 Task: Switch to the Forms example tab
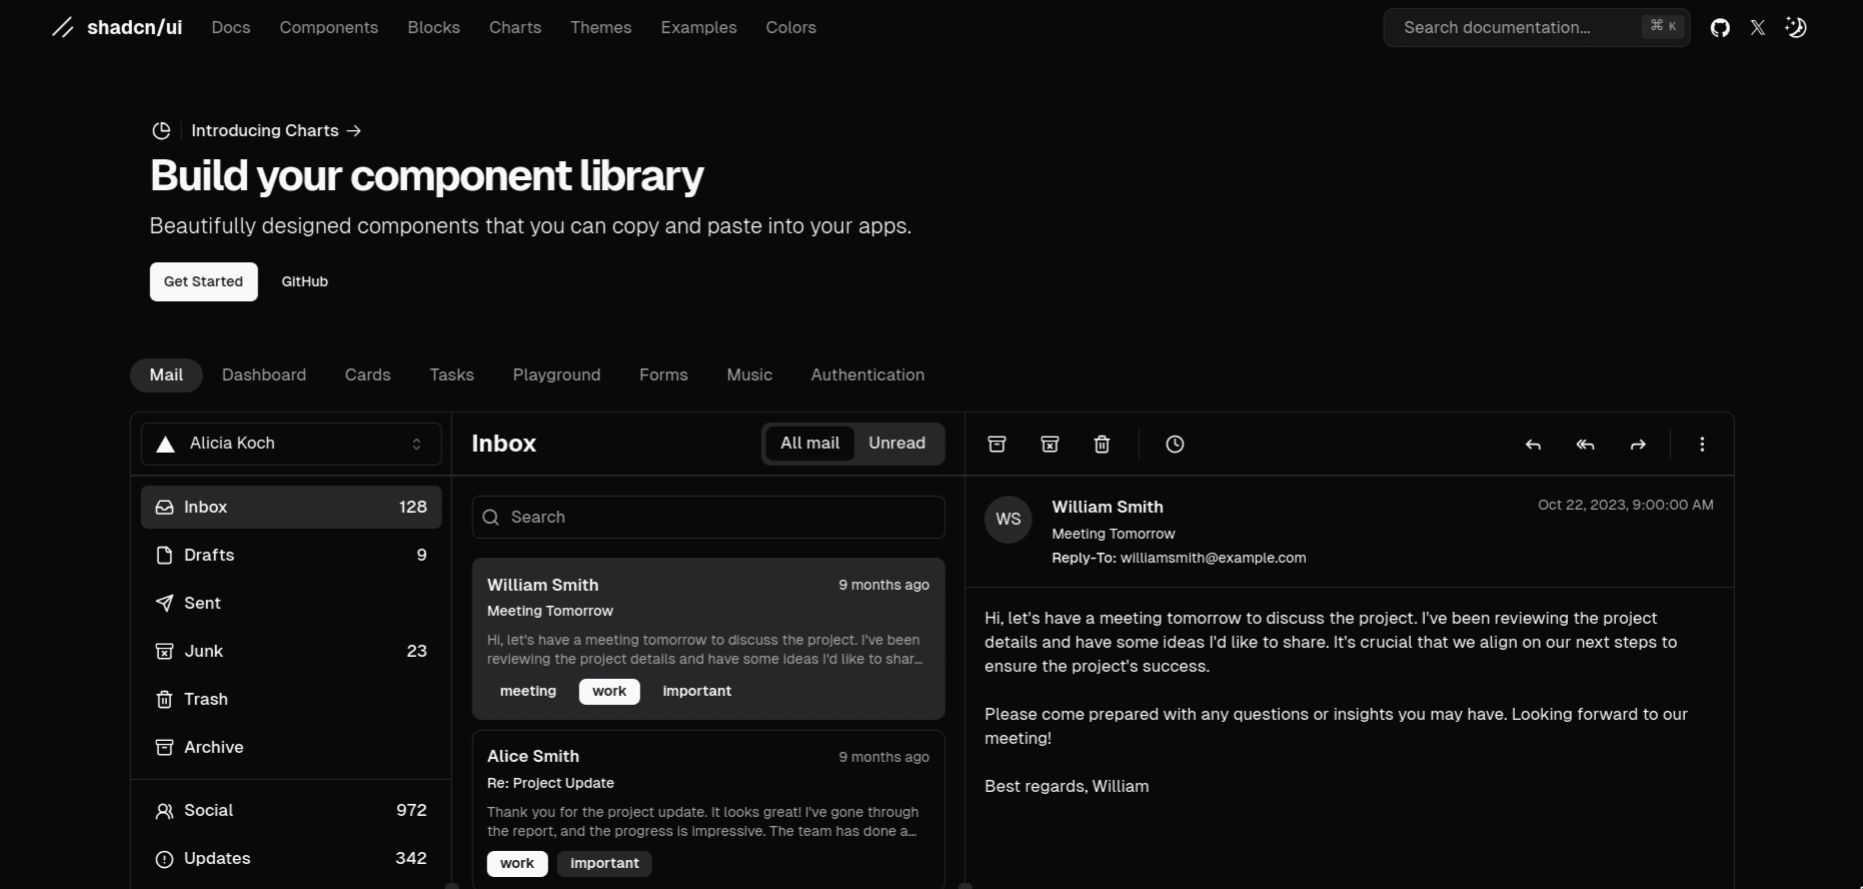tap(664, 375)
